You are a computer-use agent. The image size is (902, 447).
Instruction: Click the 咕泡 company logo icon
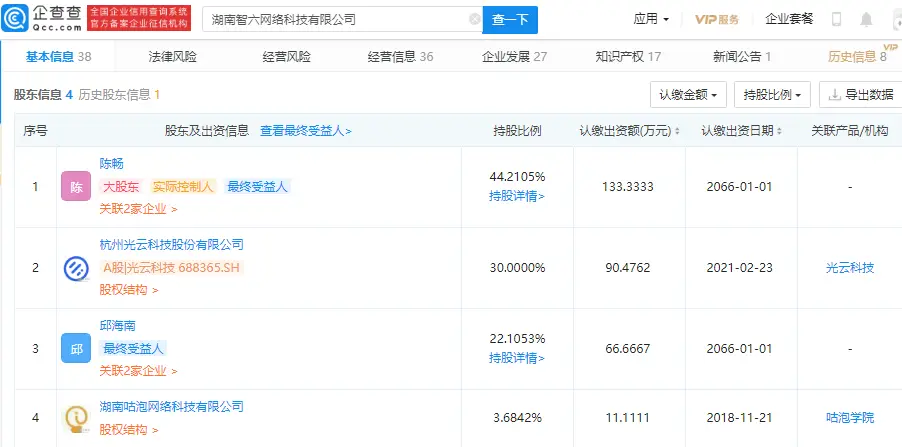coord(76,418)
